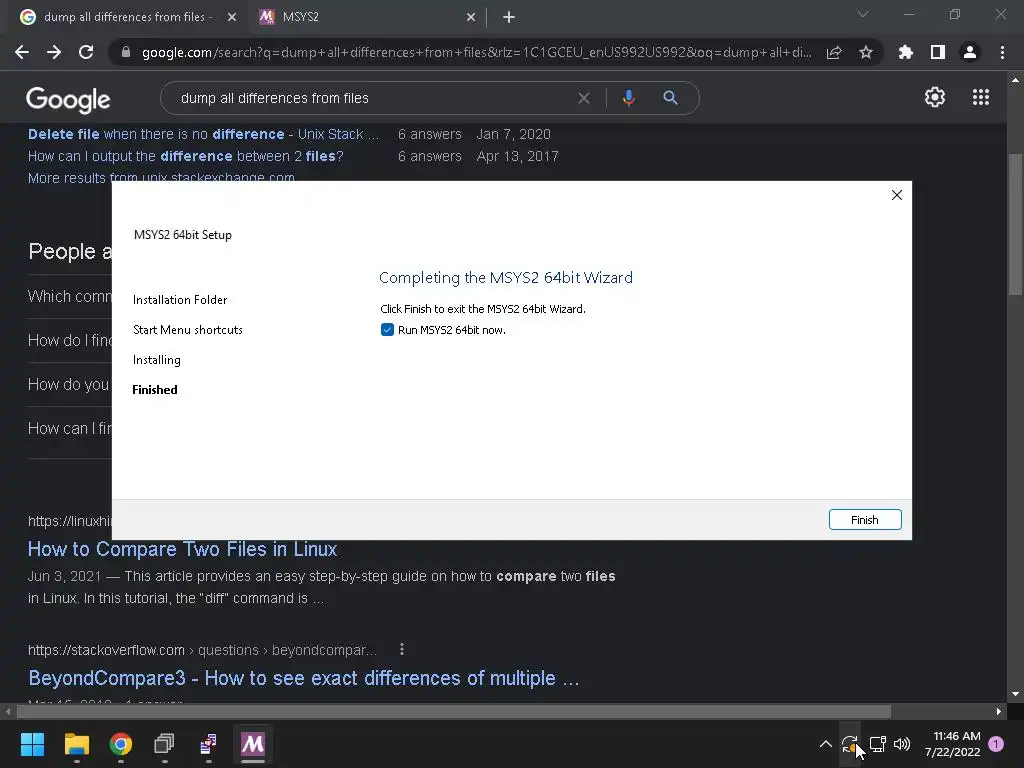Open installer app icon in taskbar
The width and height of the screenshot is (1024, 768).
208,744
